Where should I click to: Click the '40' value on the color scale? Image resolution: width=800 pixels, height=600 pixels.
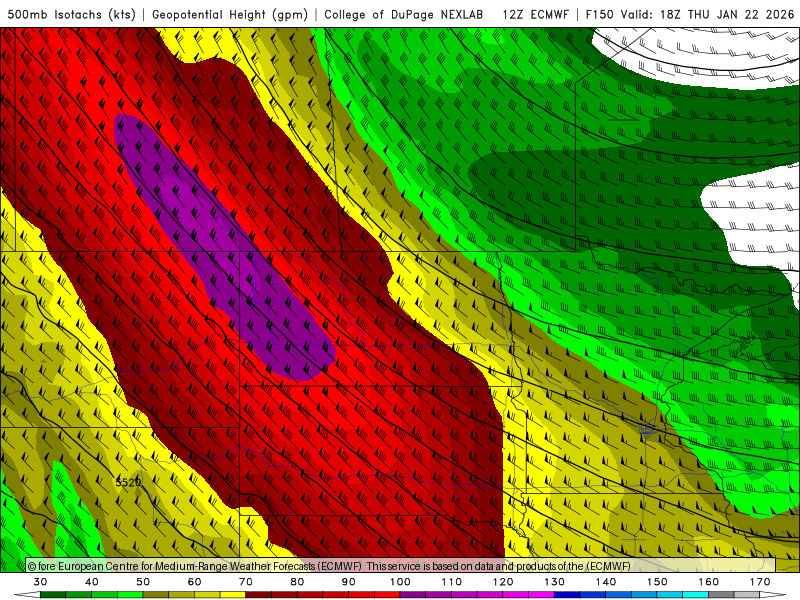(92, 582)
